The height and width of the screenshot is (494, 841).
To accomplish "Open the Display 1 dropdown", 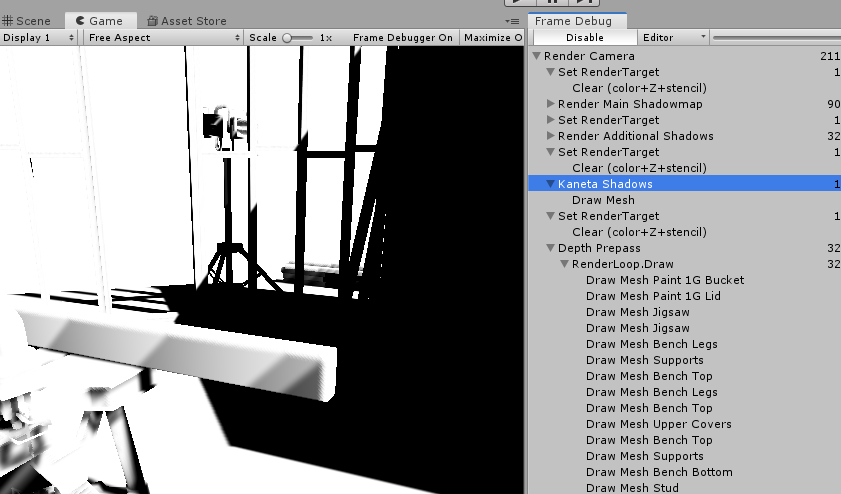I will (39, 38).
